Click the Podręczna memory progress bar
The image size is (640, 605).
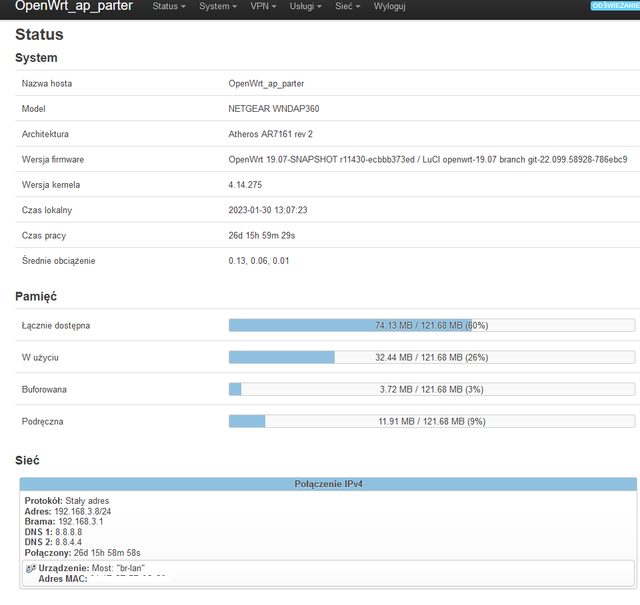coord(432,421)
